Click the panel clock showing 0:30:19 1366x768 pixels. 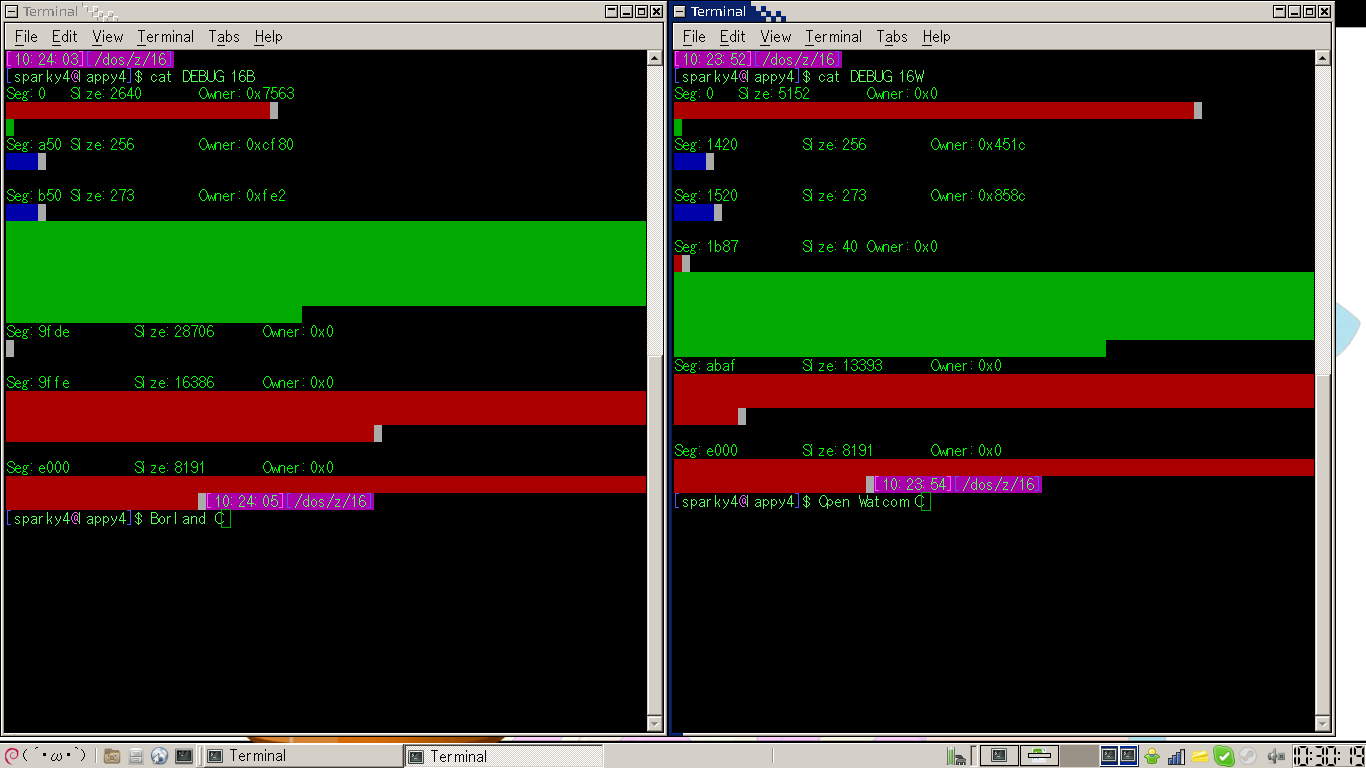pos(1328,756)
